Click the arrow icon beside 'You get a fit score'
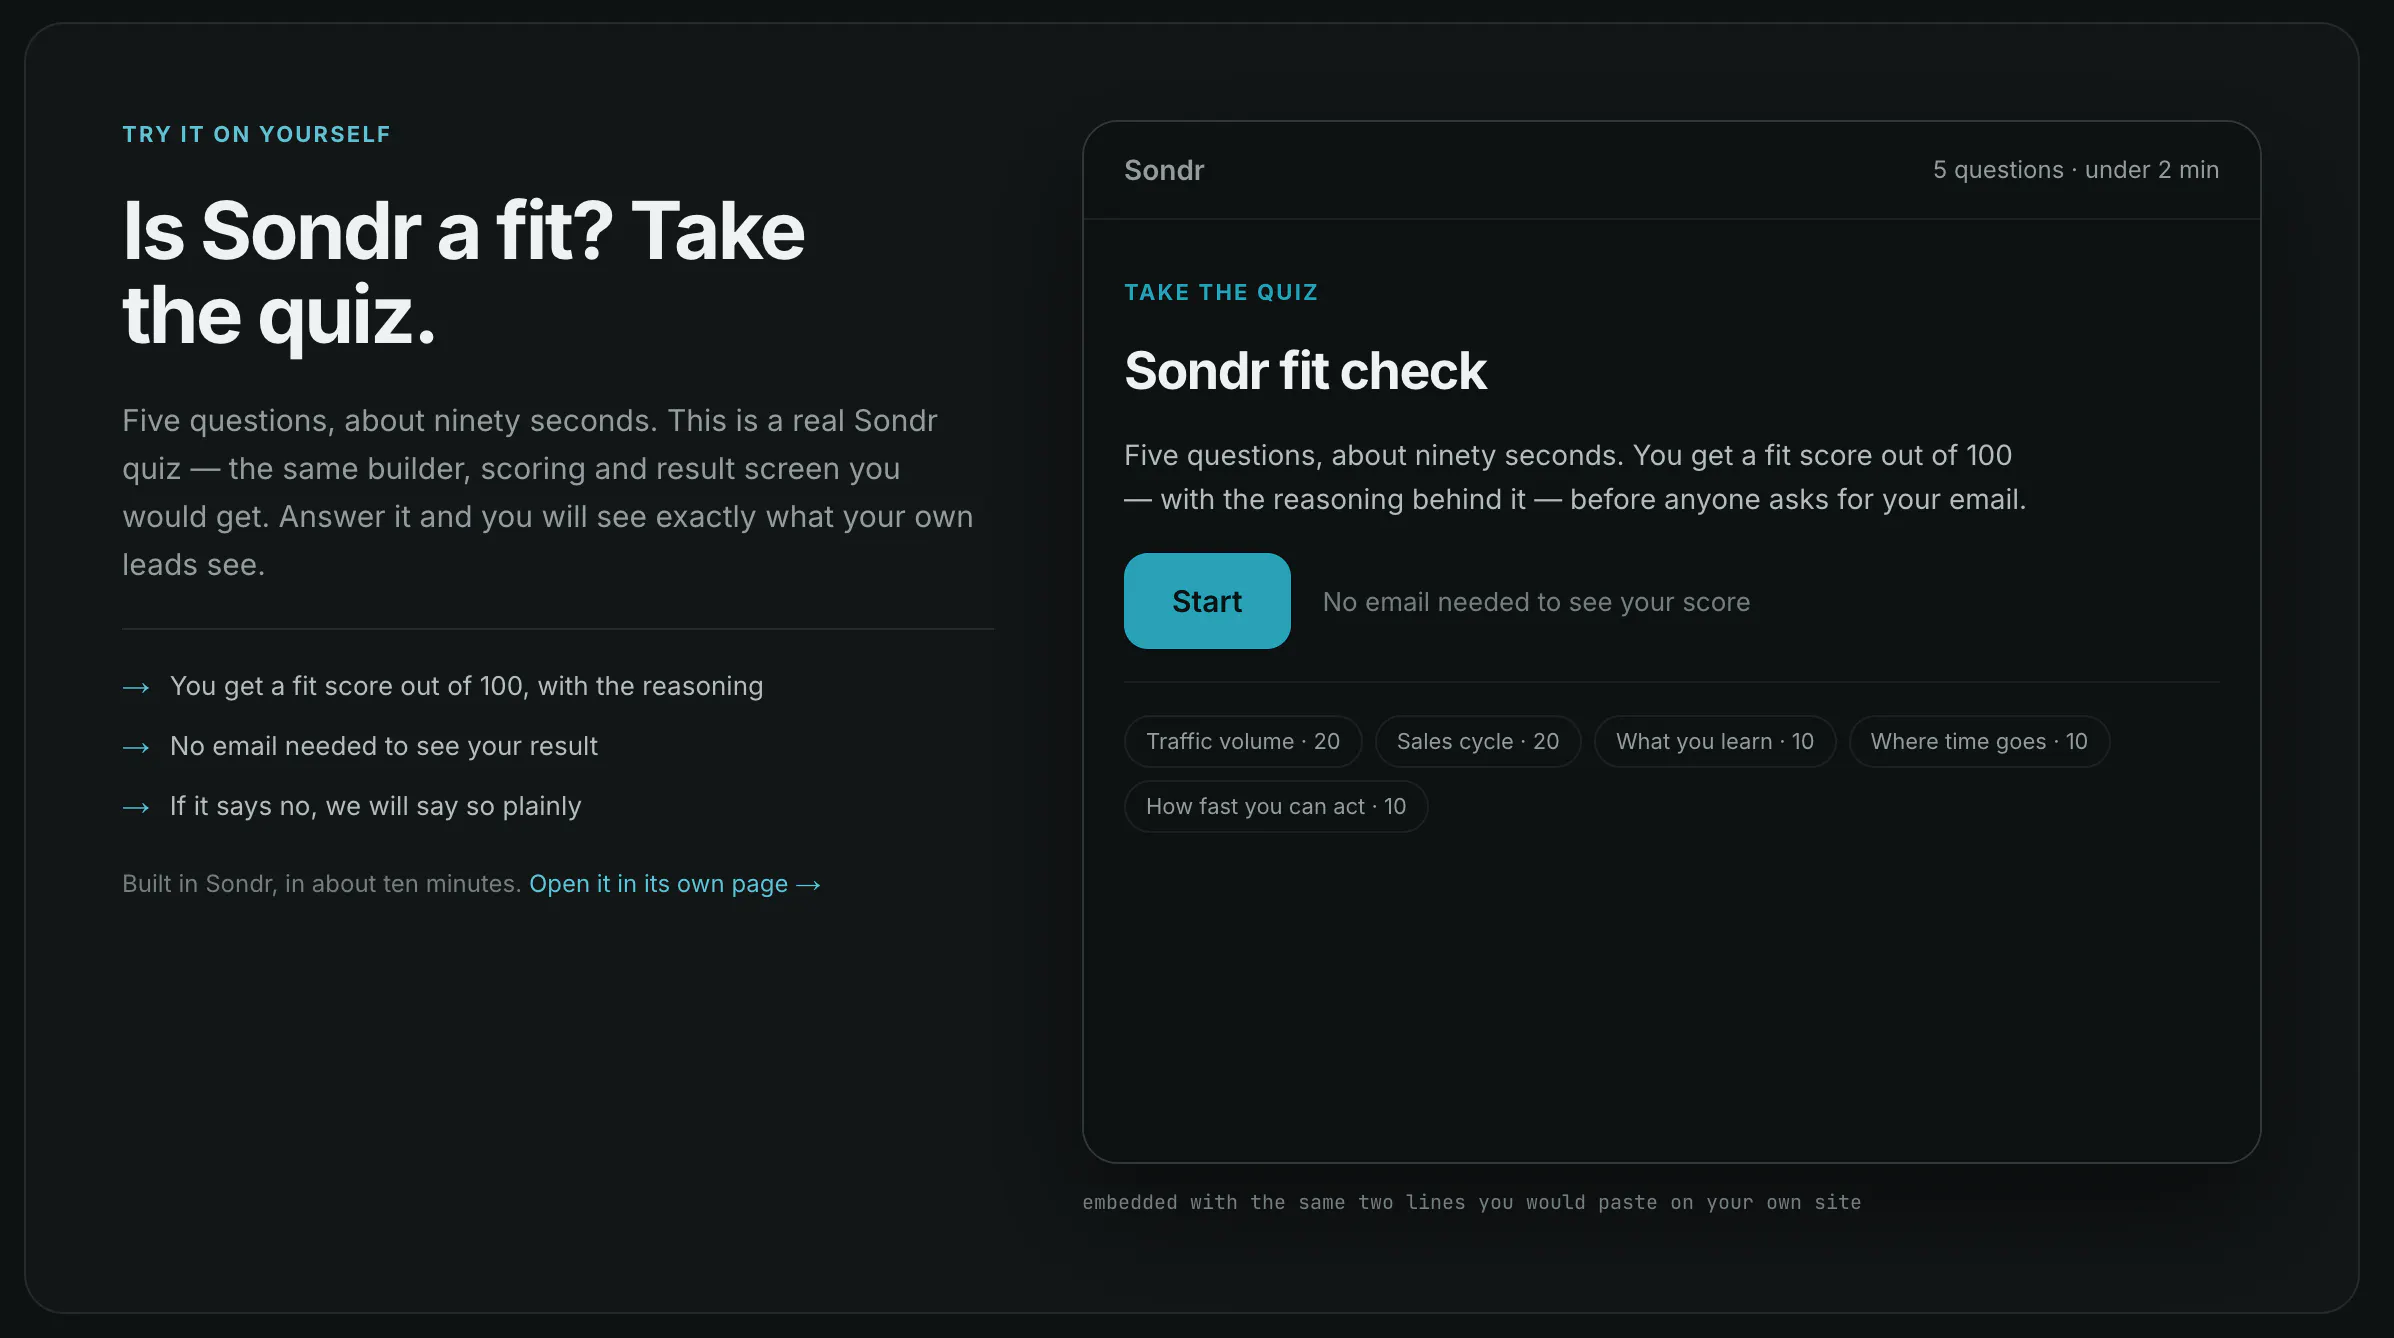Screen dimensions: 2394x1338 [136, 687]
